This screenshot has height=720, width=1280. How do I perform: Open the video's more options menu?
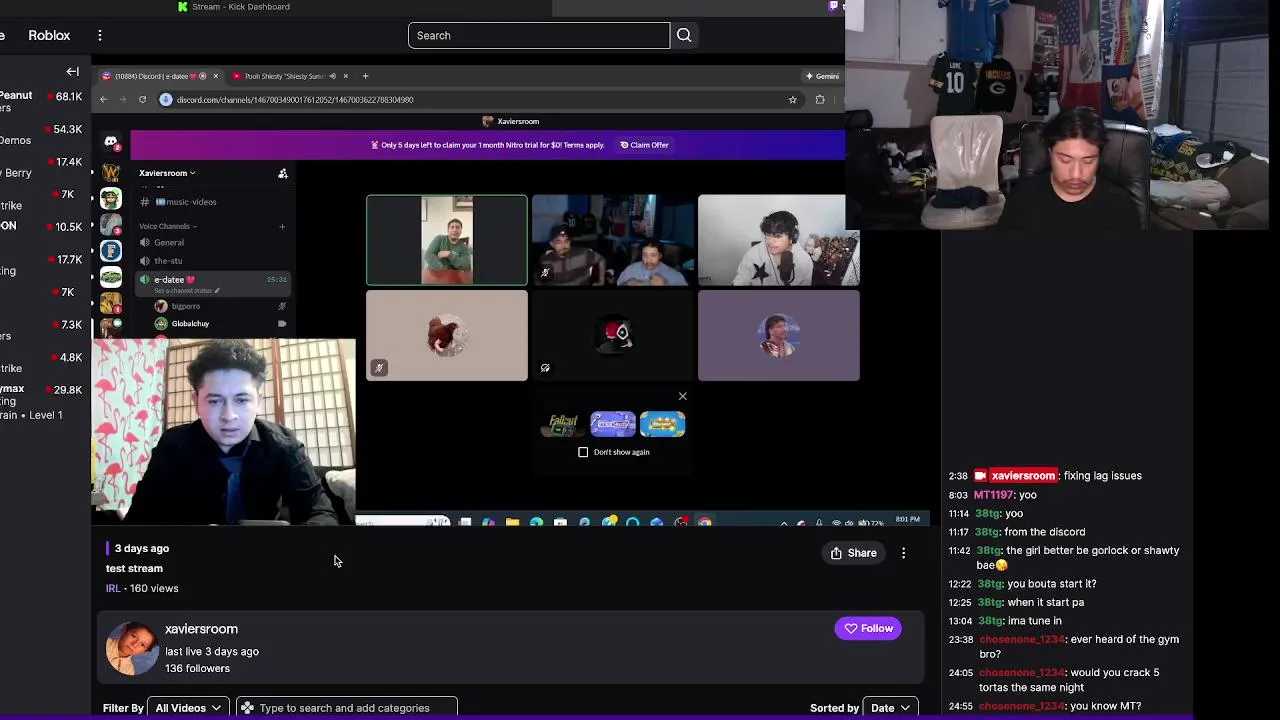click(903, 553)
